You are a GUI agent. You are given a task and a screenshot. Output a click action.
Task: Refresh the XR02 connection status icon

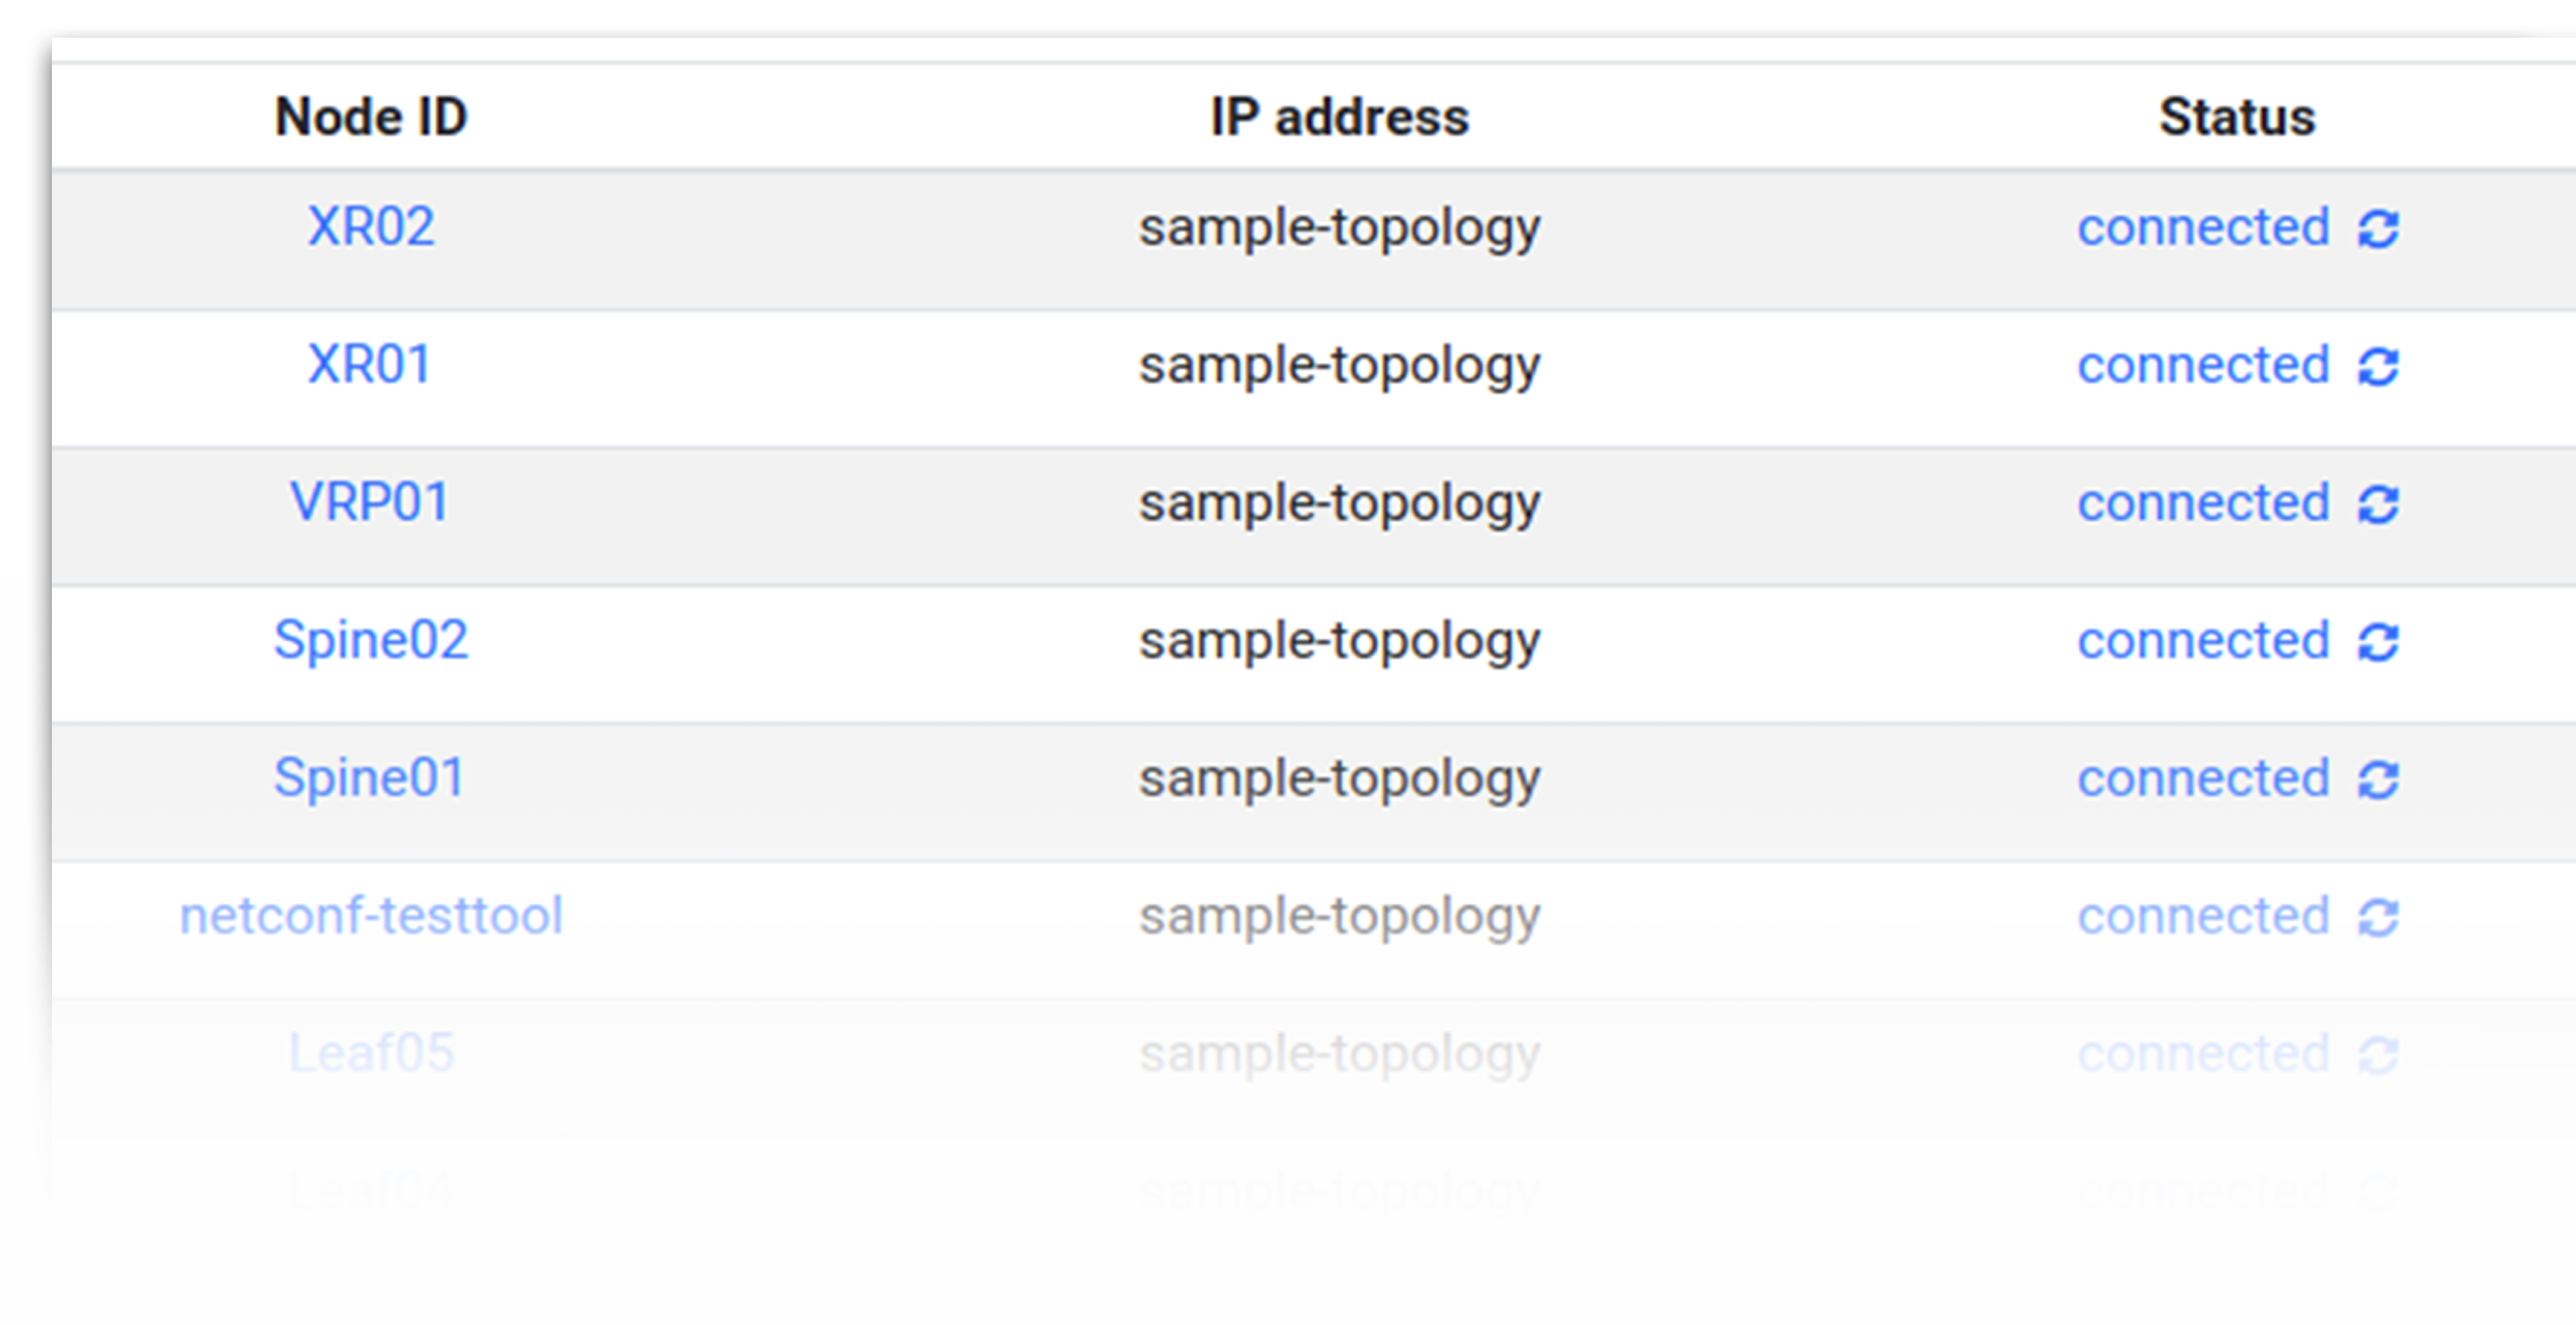(2378, 229)
